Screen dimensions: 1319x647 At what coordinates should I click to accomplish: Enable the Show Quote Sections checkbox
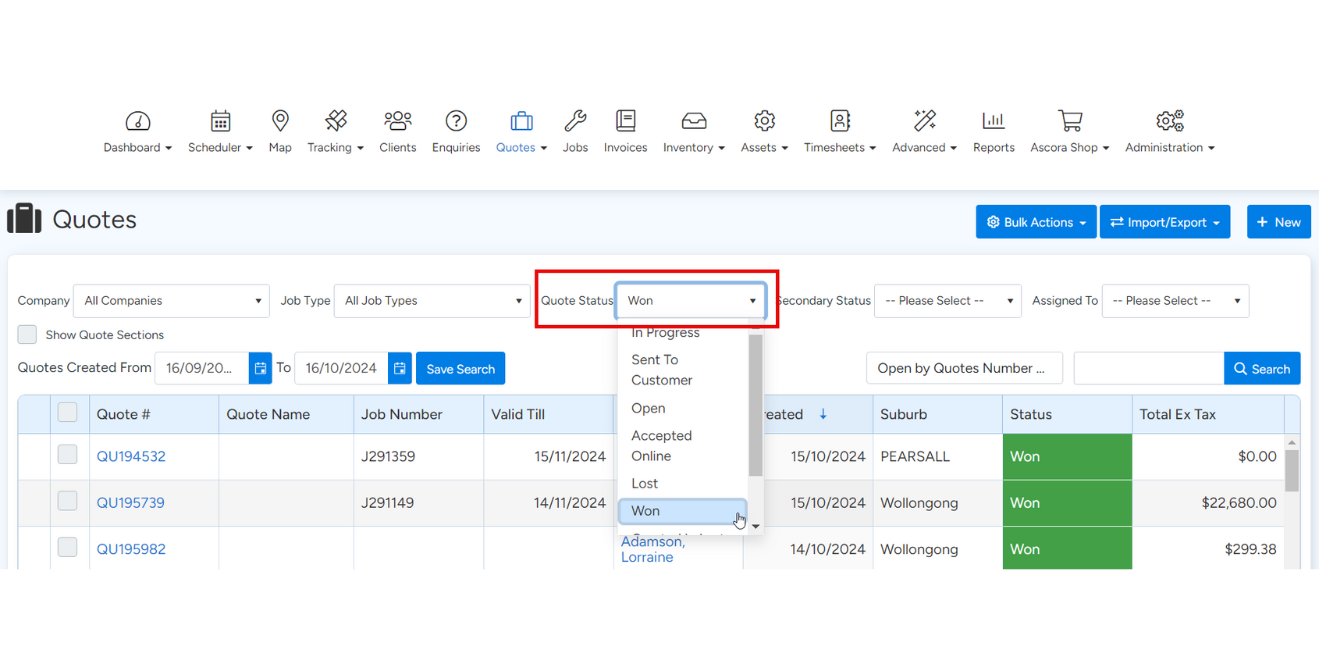coord(28,335)
